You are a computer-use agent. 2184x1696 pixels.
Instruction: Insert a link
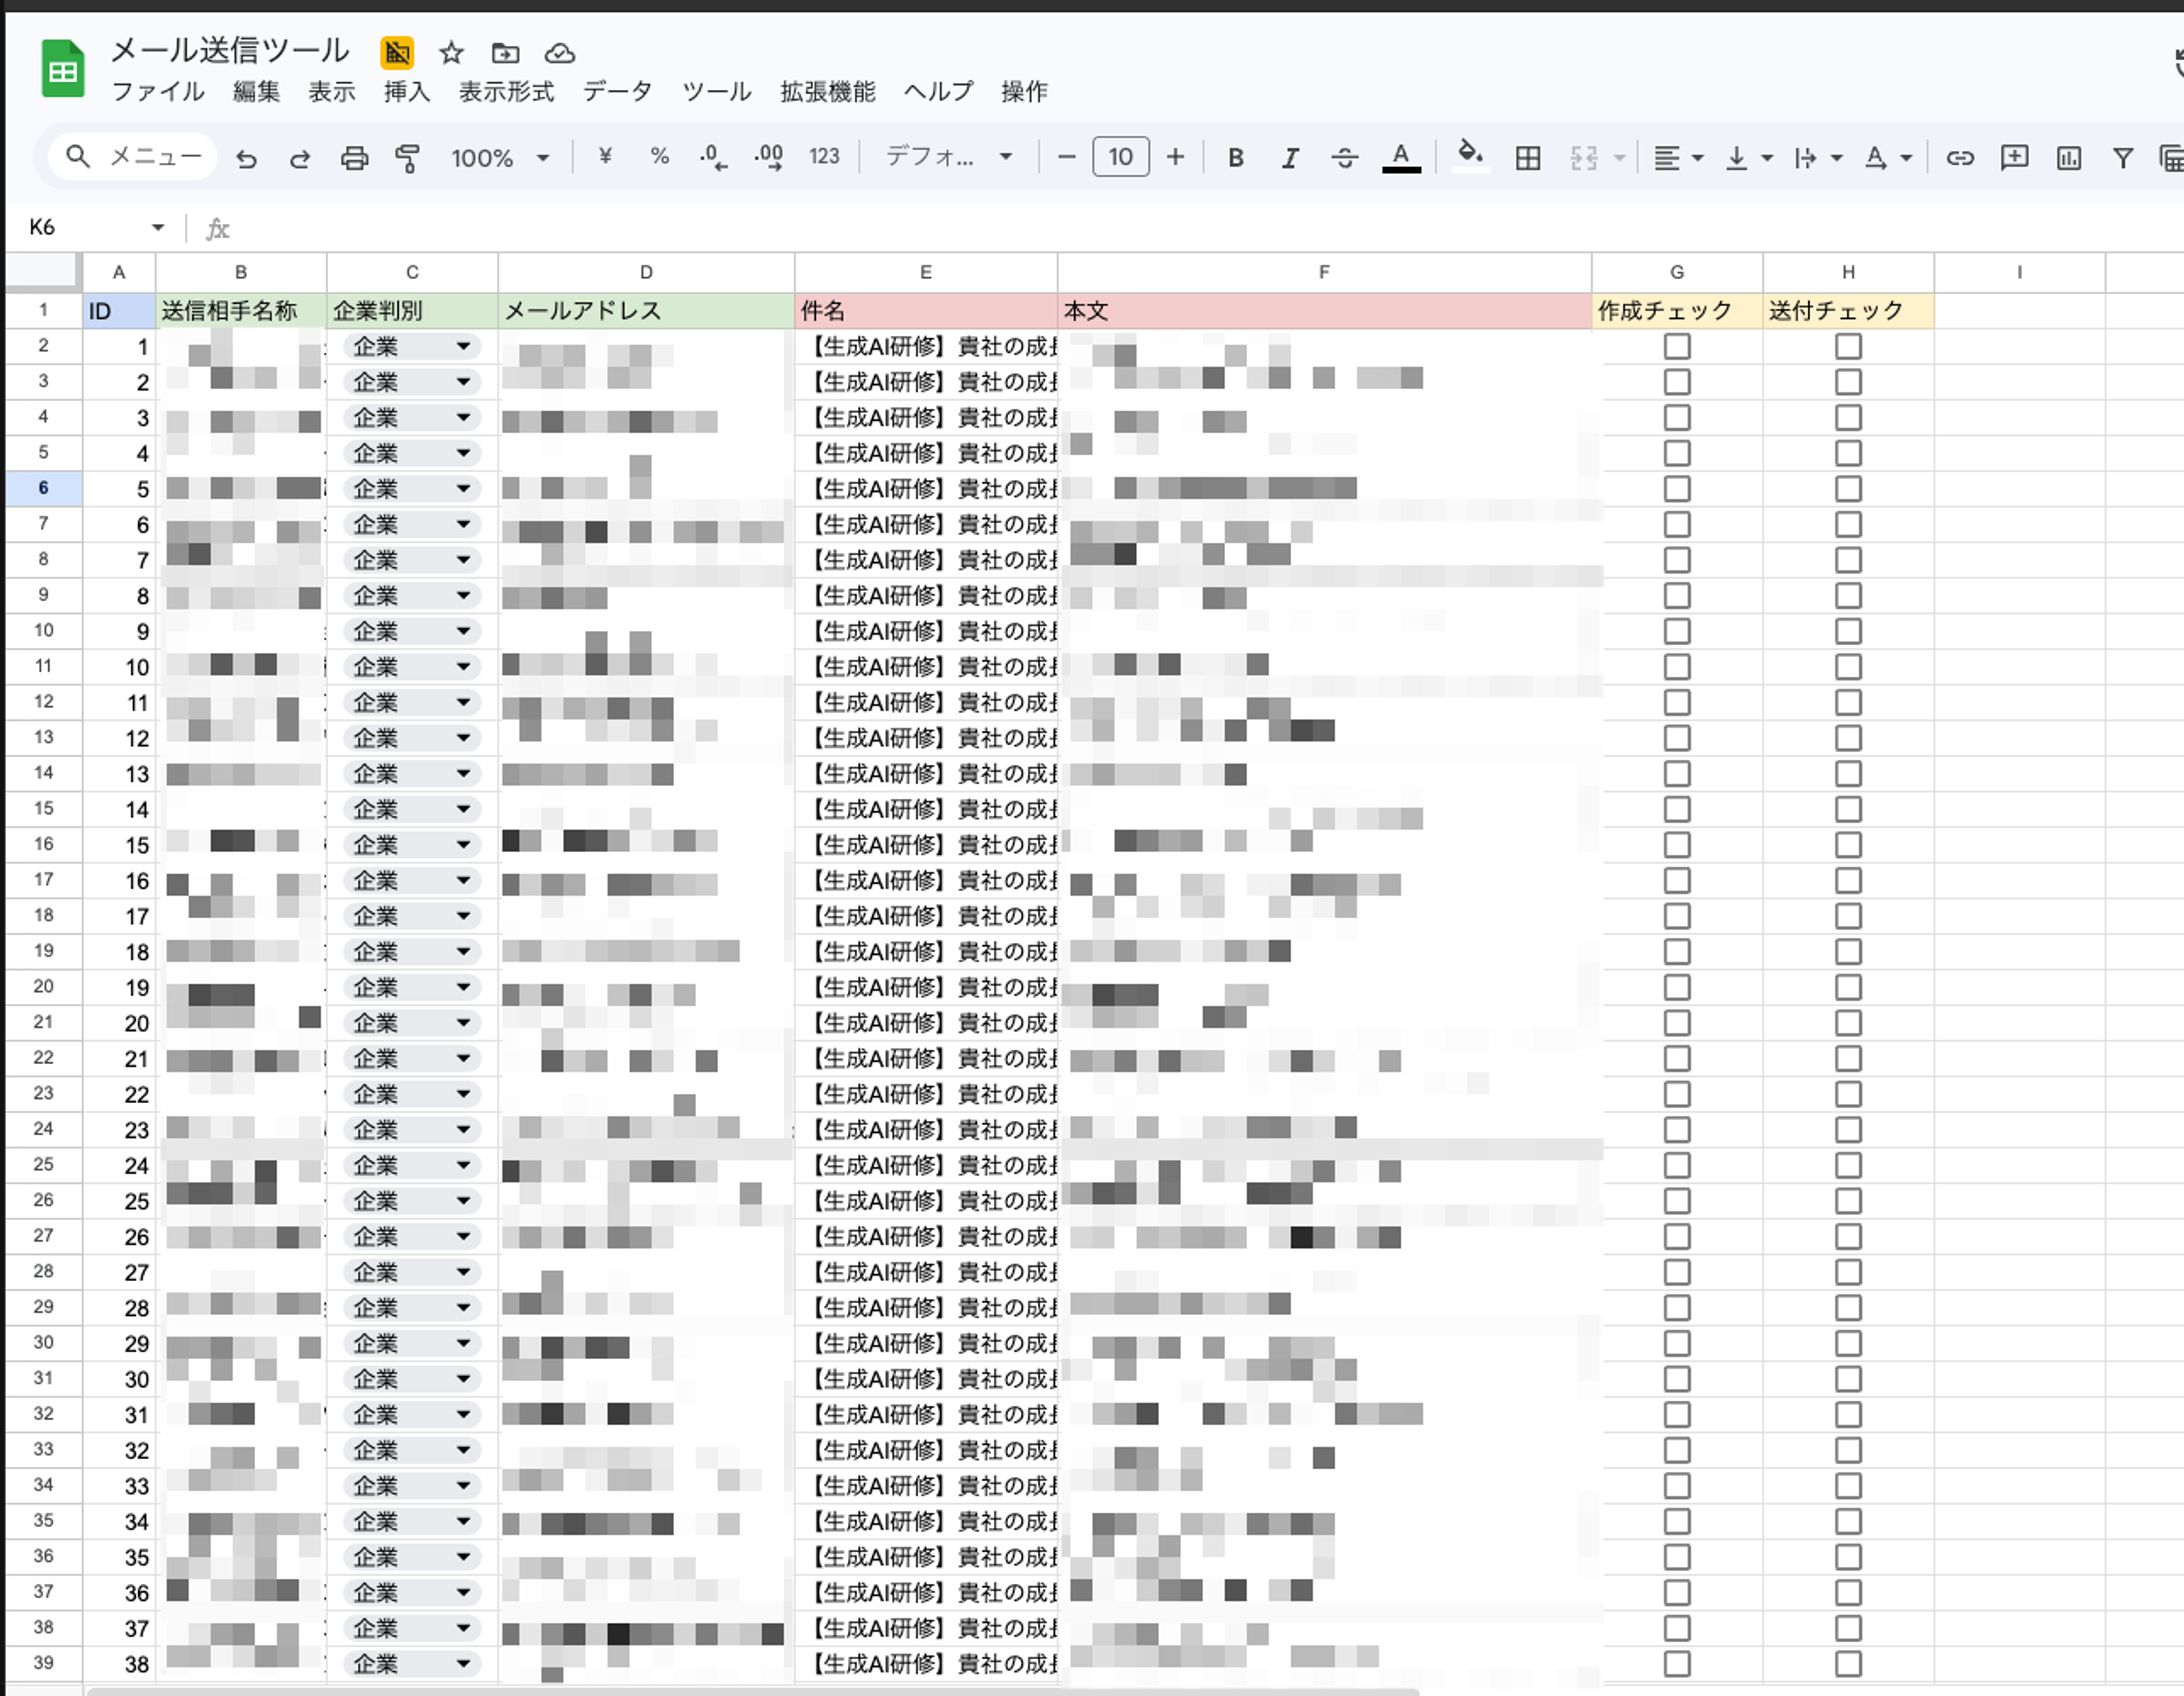pos(1960,157)
